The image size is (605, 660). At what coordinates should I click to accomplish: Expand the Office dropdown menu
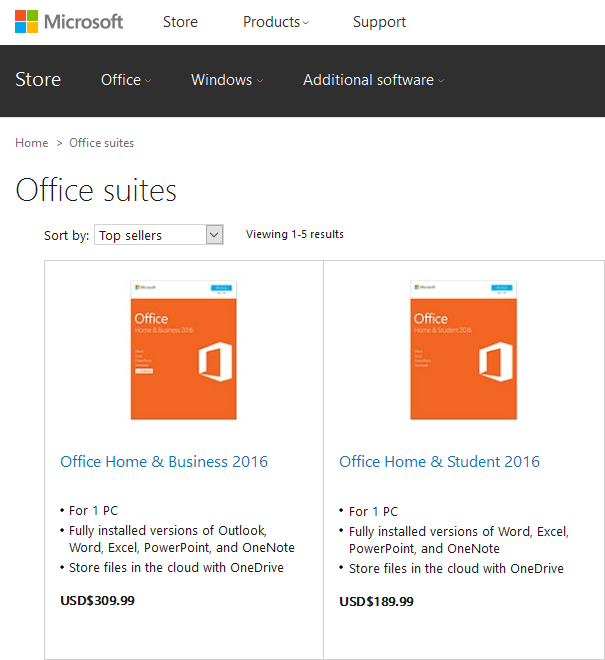point(126,80)
